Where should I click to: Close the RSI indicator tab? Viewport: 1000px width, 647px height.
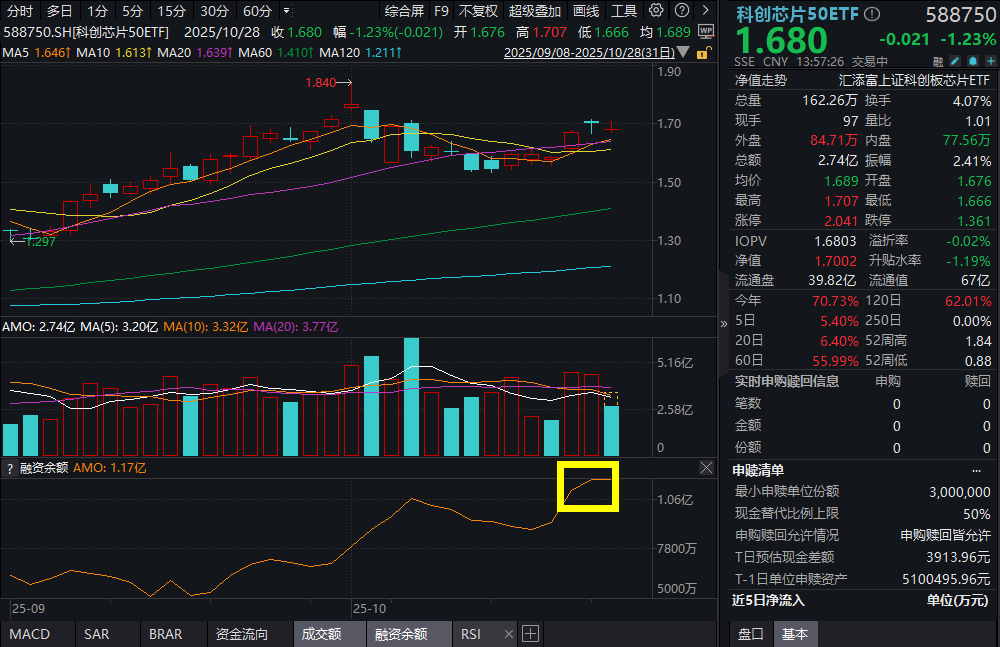click(x=508, y=634)
